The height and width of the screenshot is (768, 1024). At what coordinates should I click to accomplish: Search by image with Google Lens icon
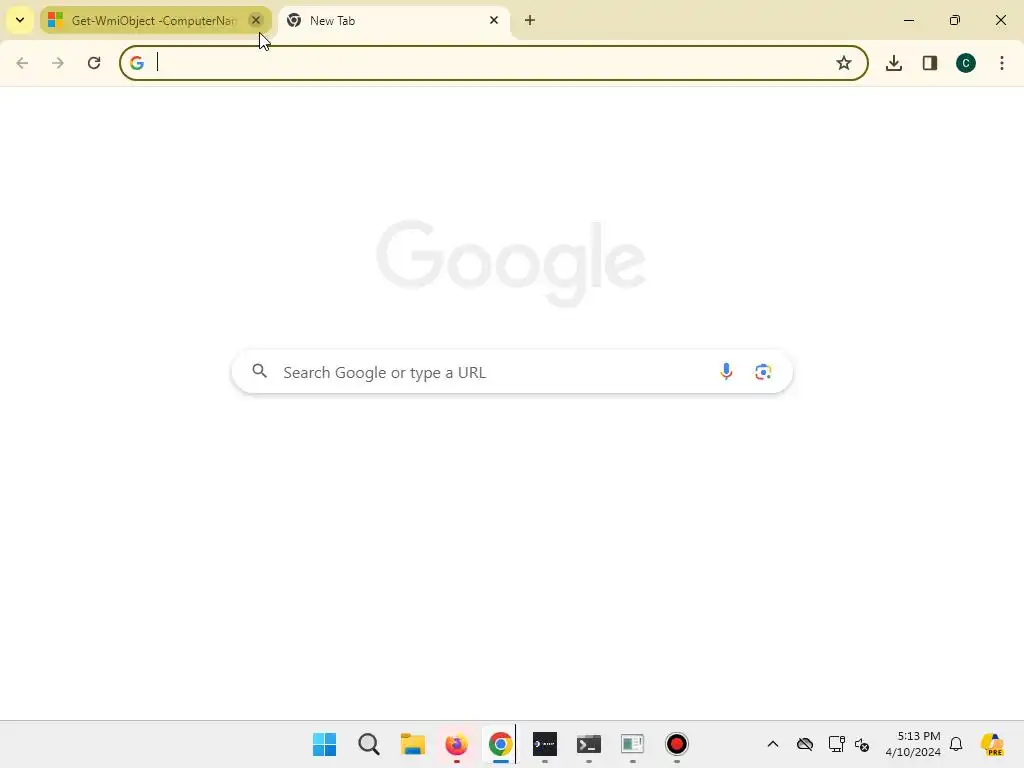pyautogui.click(x=763, y=372)
